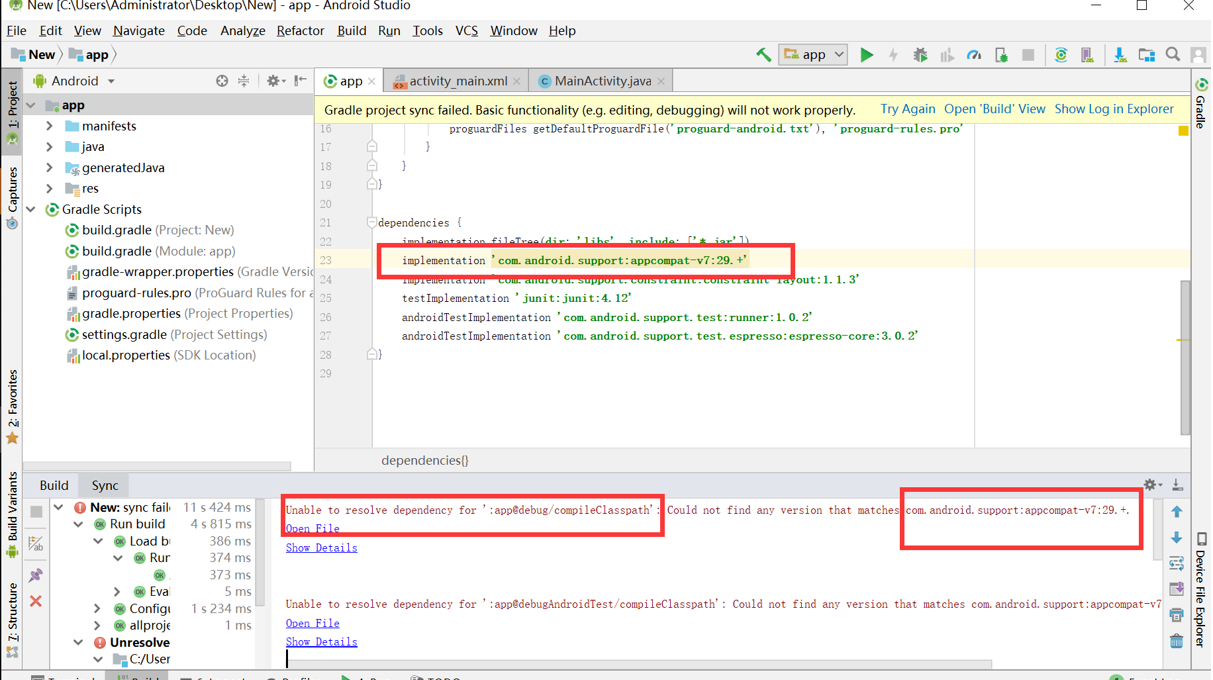Screen dimensions: 1213x680
Task: Open the Build Variants side tab
Action: pos(13,516)
